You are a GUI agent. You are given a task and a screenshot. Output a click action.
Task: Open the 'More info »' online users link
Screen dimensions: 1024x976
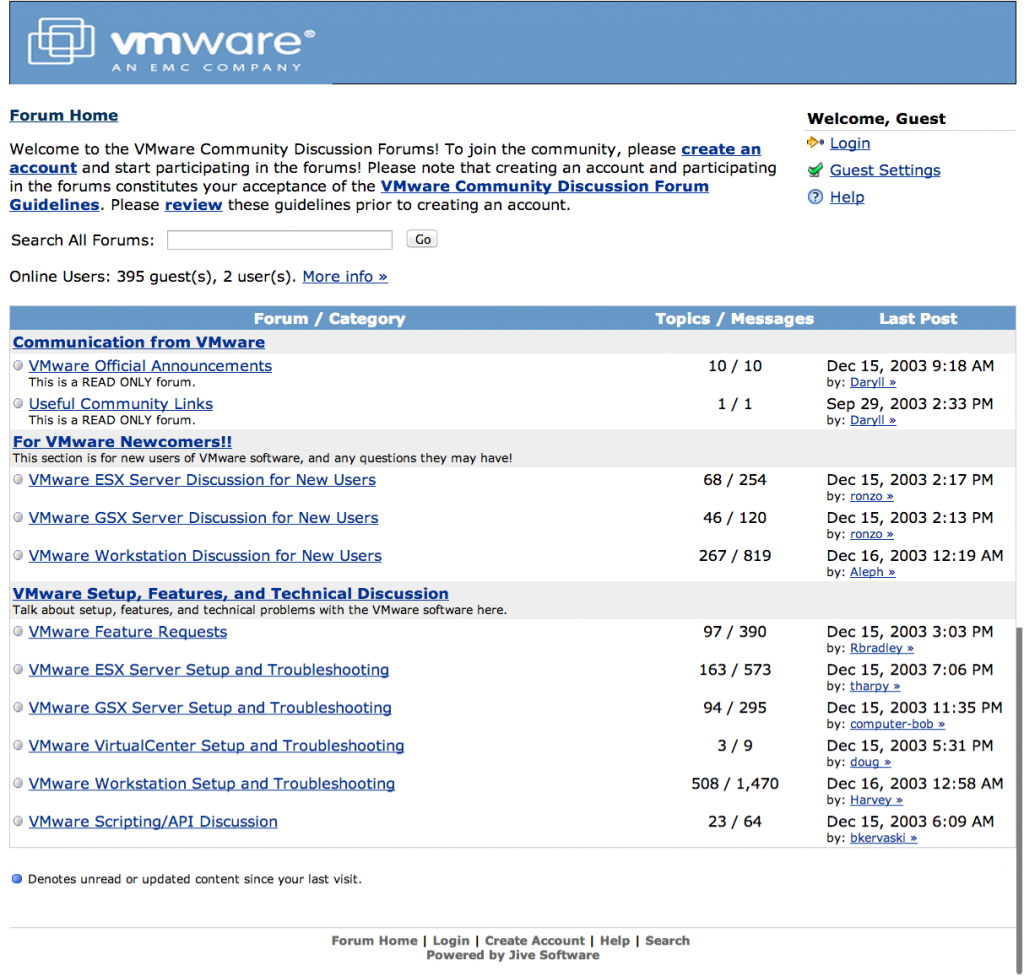point(345,277)
